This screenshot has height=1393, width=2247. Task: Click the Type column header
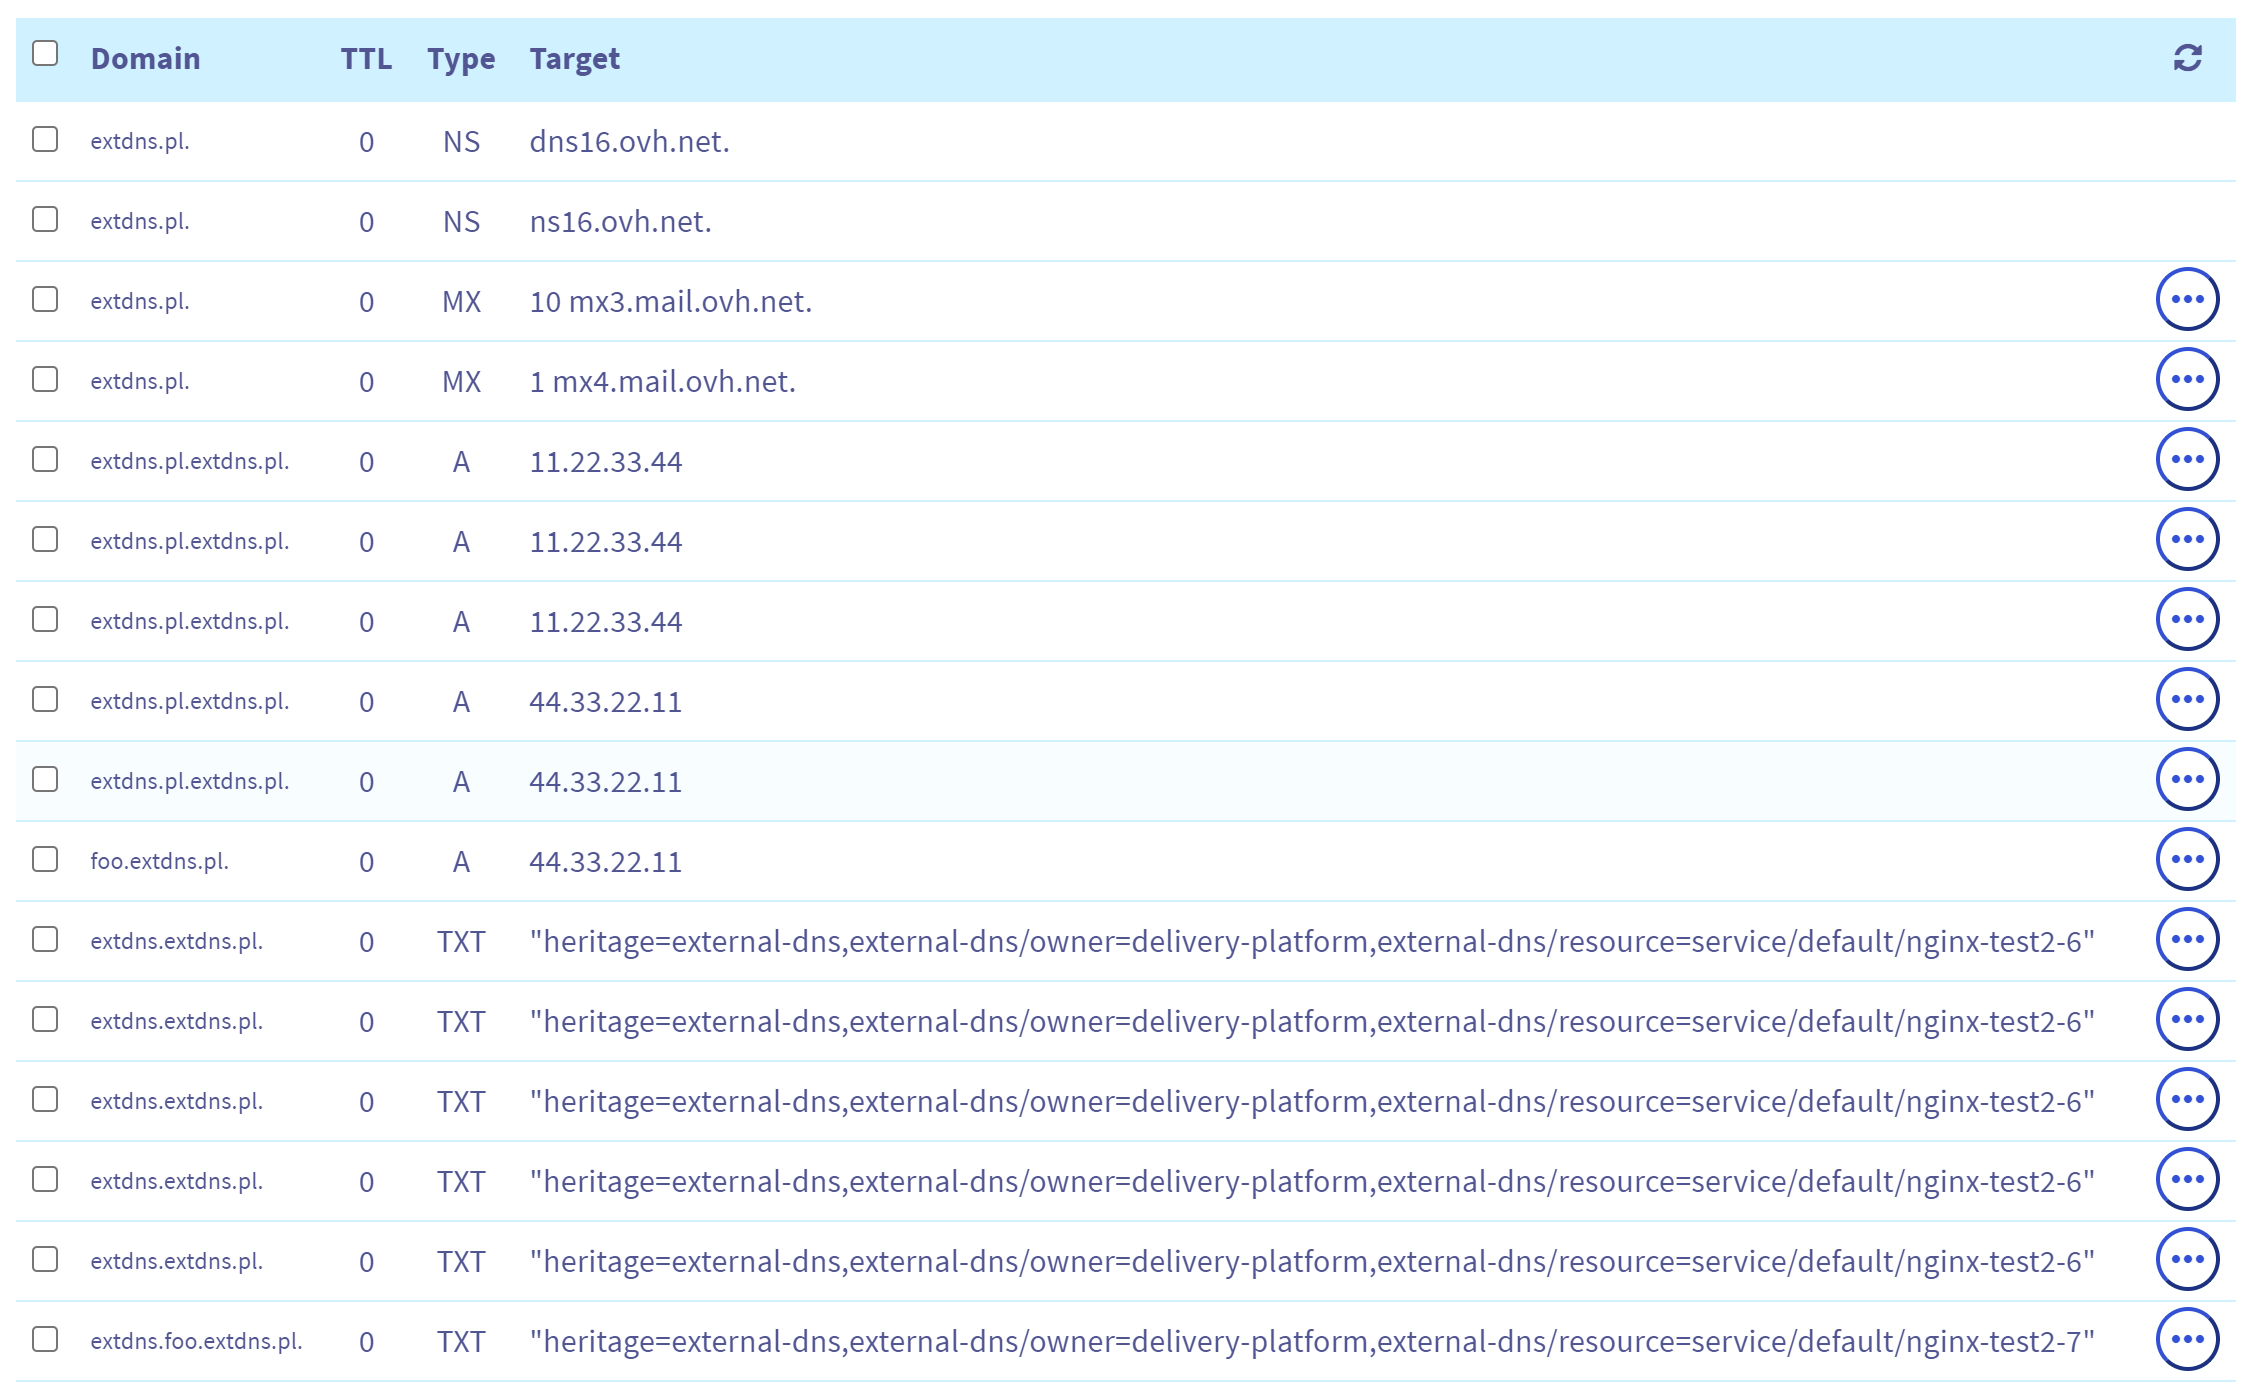point(461,59)
